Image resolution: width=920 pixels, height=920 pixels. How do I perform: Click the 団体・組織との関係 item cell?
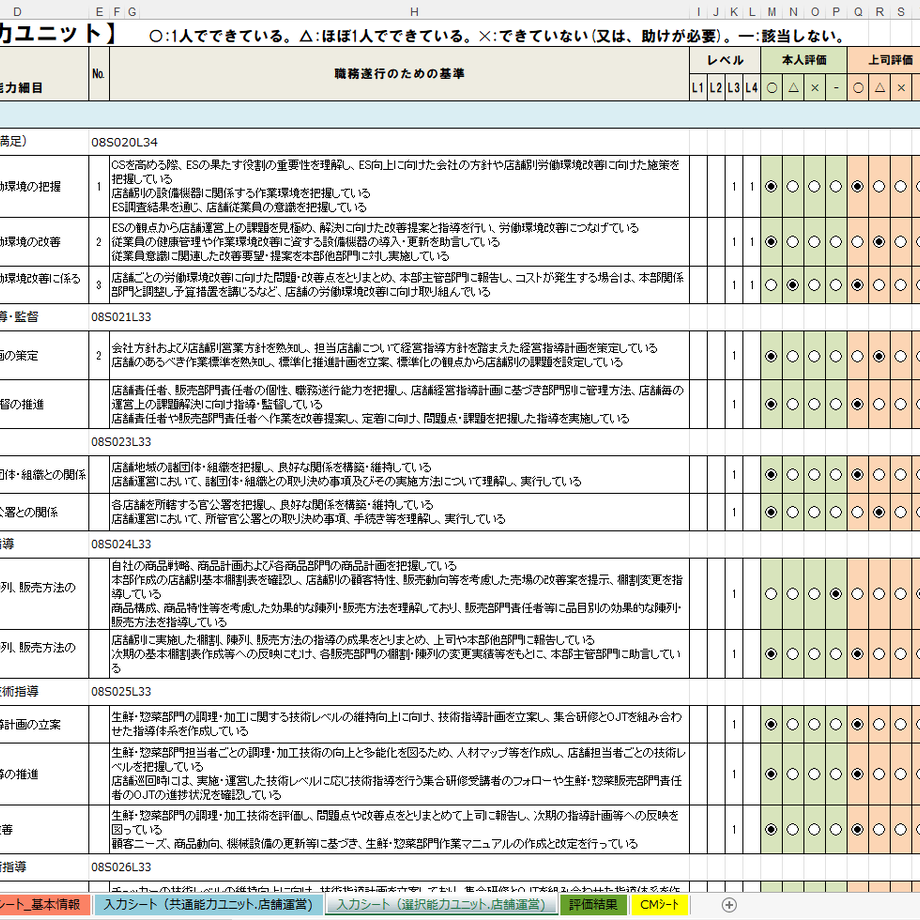[44, 475]
